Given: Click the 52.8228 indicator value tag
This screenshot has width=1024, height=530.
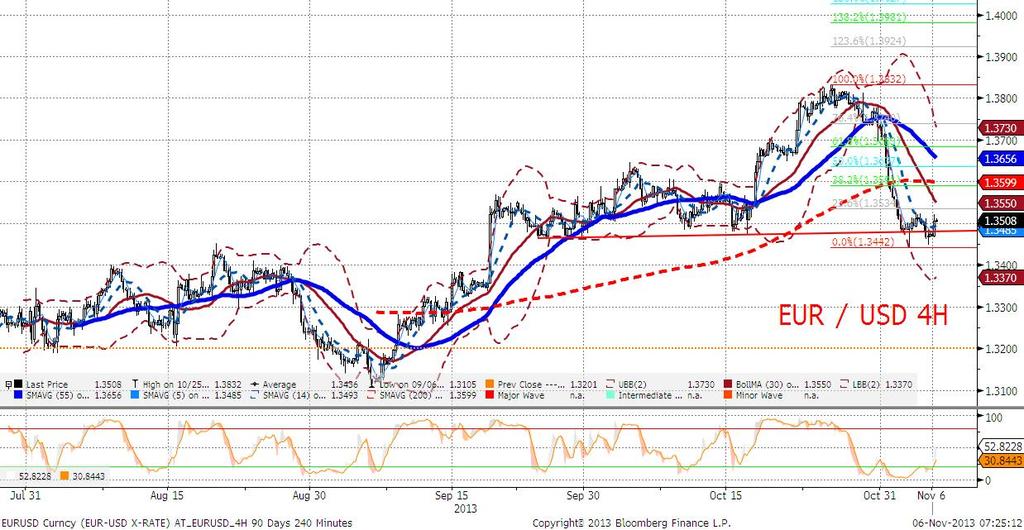Looking at the screenshot, I should click(1001, 447).
